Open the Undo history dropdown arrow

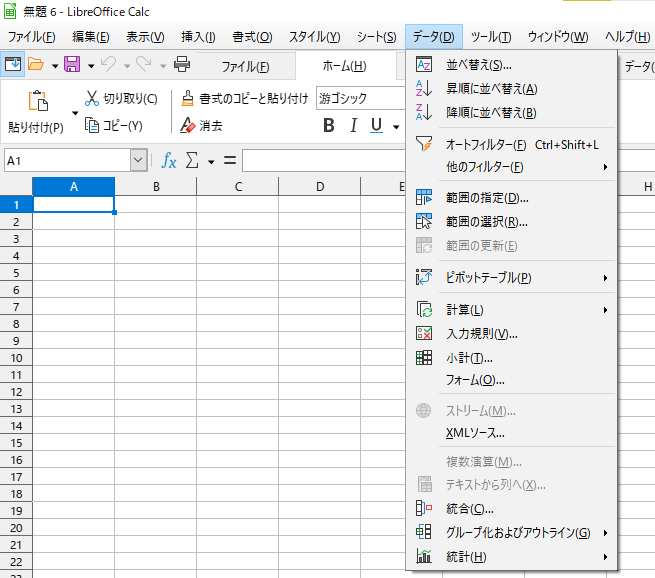(127, 66)
